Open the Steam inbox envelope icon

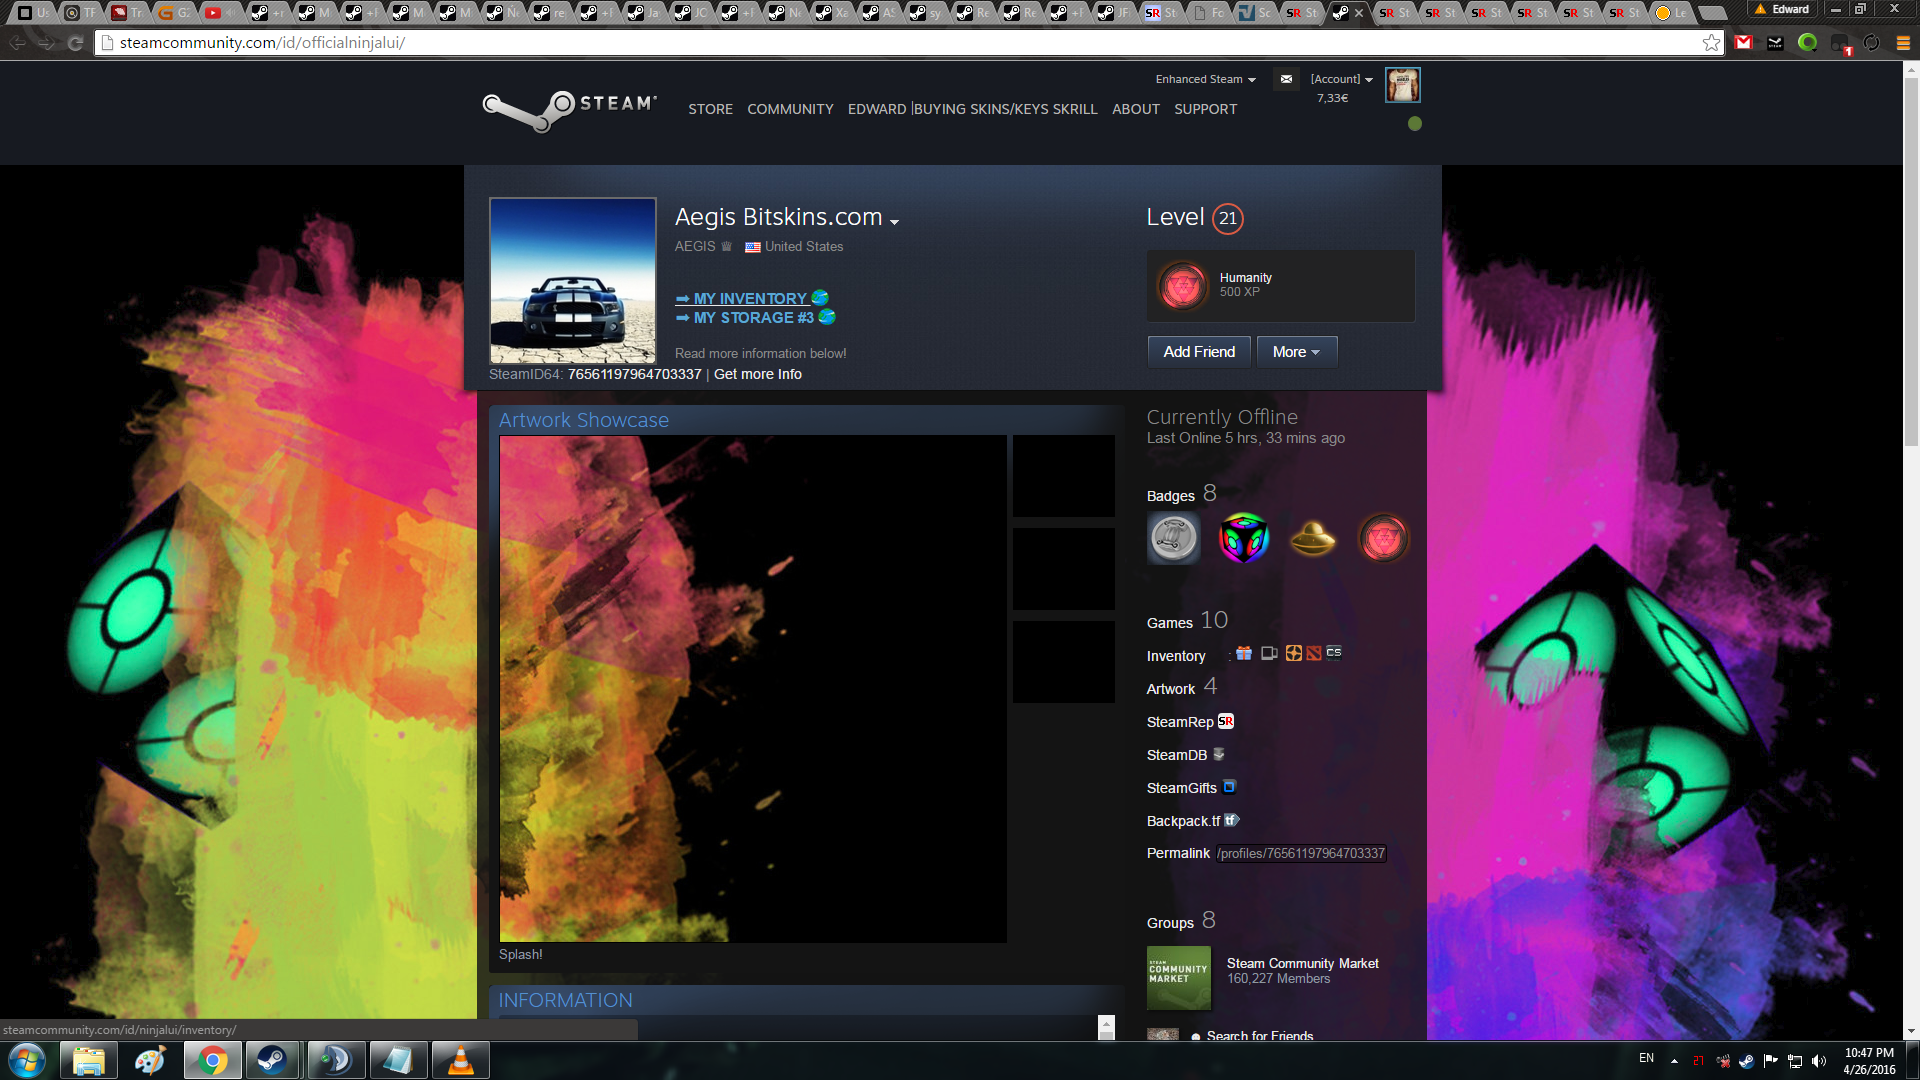(1287, 79)
